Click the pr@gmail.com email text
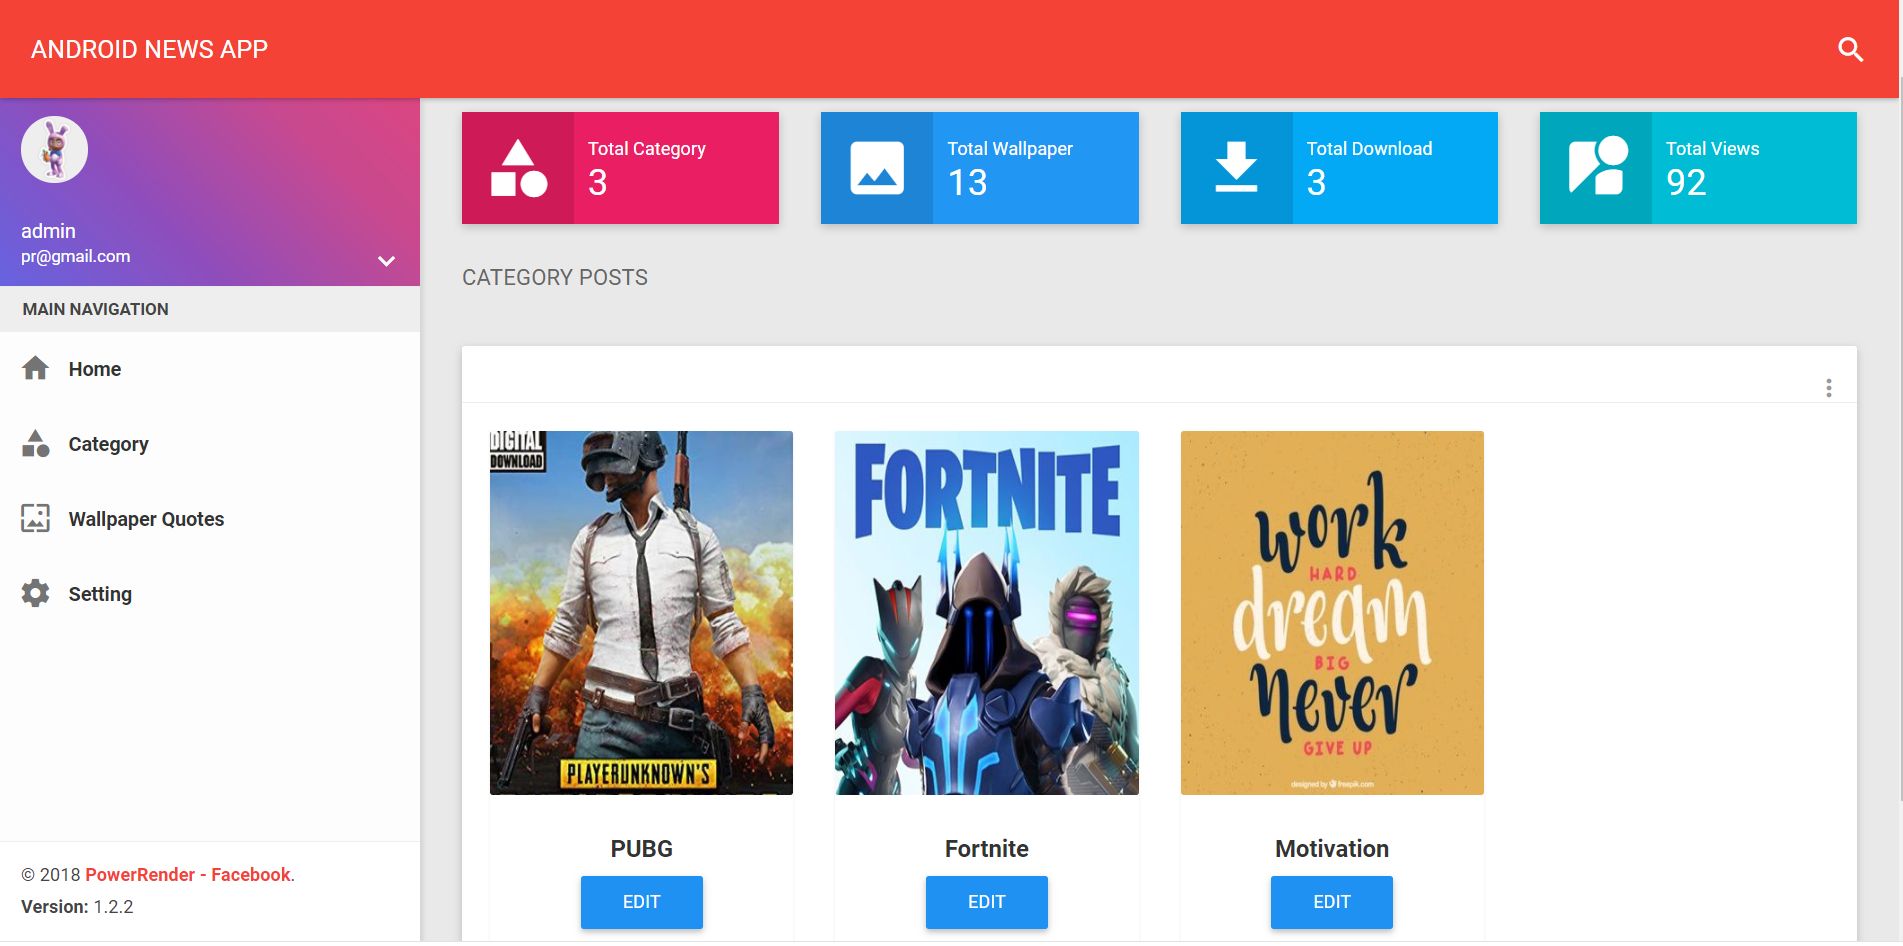 [76, 257]
